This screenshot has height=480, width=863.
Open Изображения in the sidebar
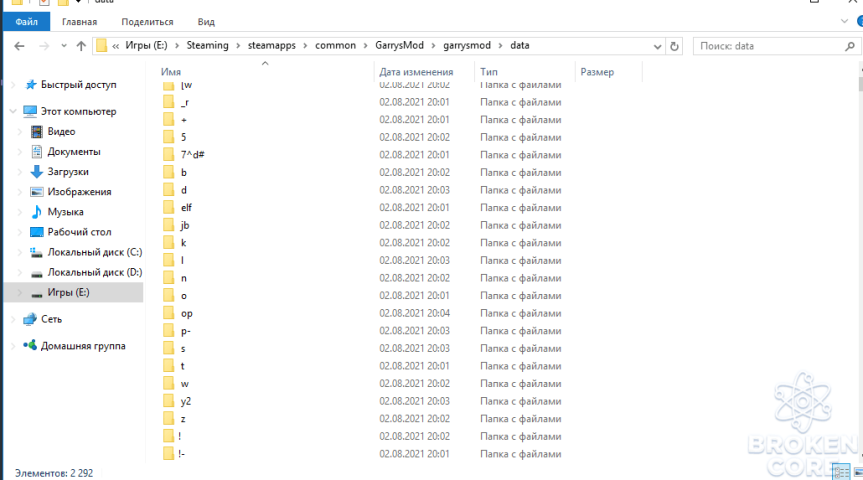tap(79, 192)
